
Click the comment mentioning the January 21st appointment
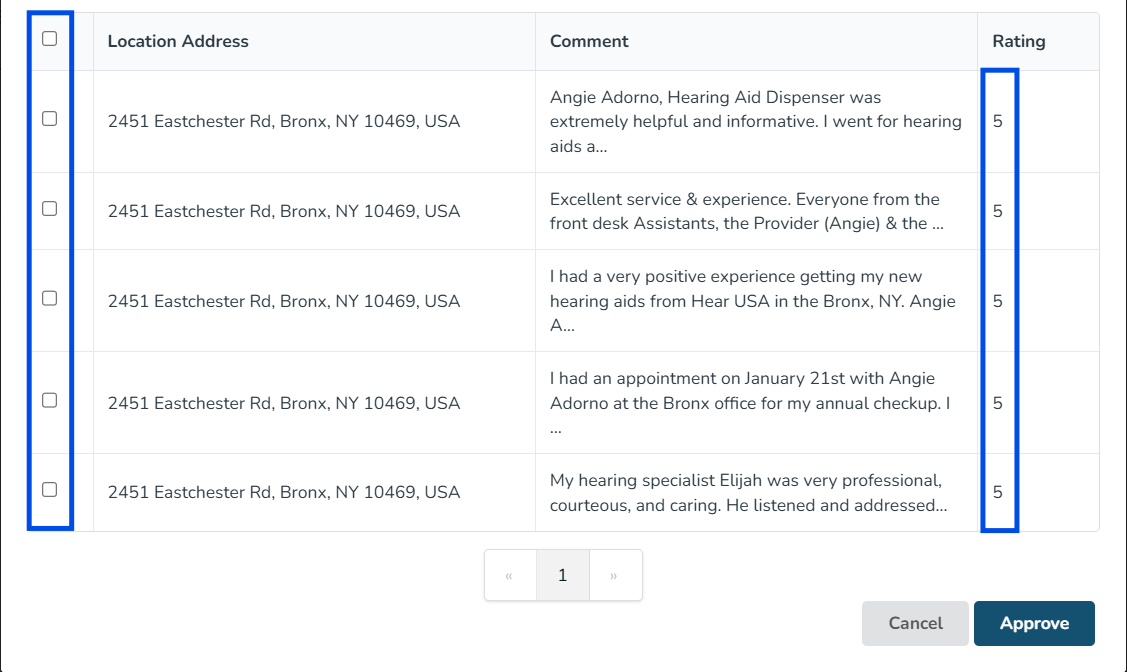750,403
